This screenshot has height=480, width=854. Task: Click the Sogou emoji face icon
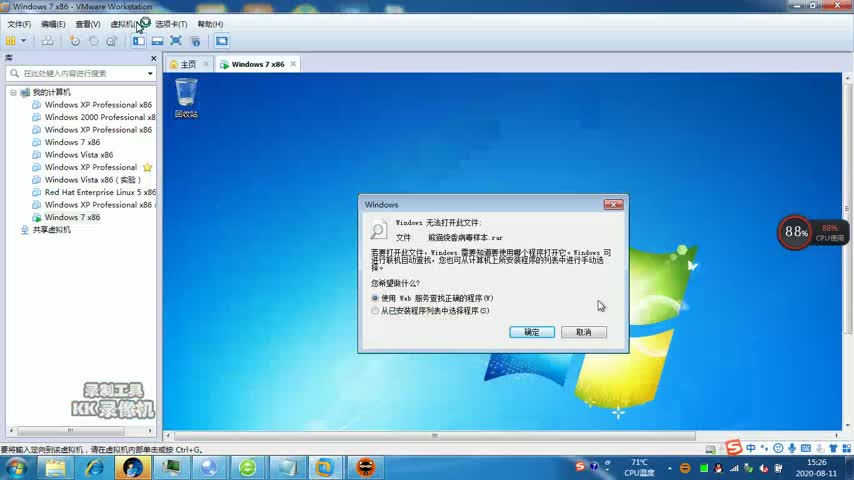778,448
